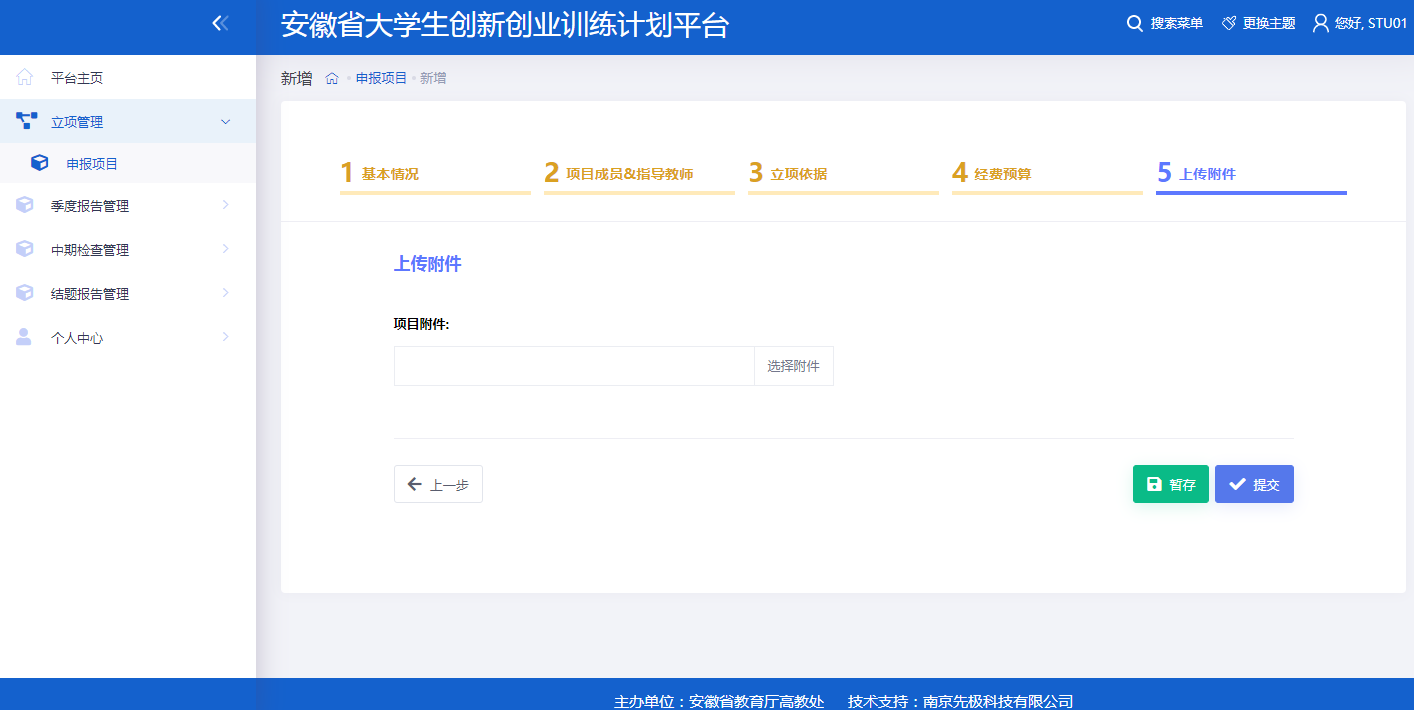The height and width of the screenshot is (710, 1414).
Task: Collapse the sidebar with double-chevron icon
Action: click(x=221, y=23)
